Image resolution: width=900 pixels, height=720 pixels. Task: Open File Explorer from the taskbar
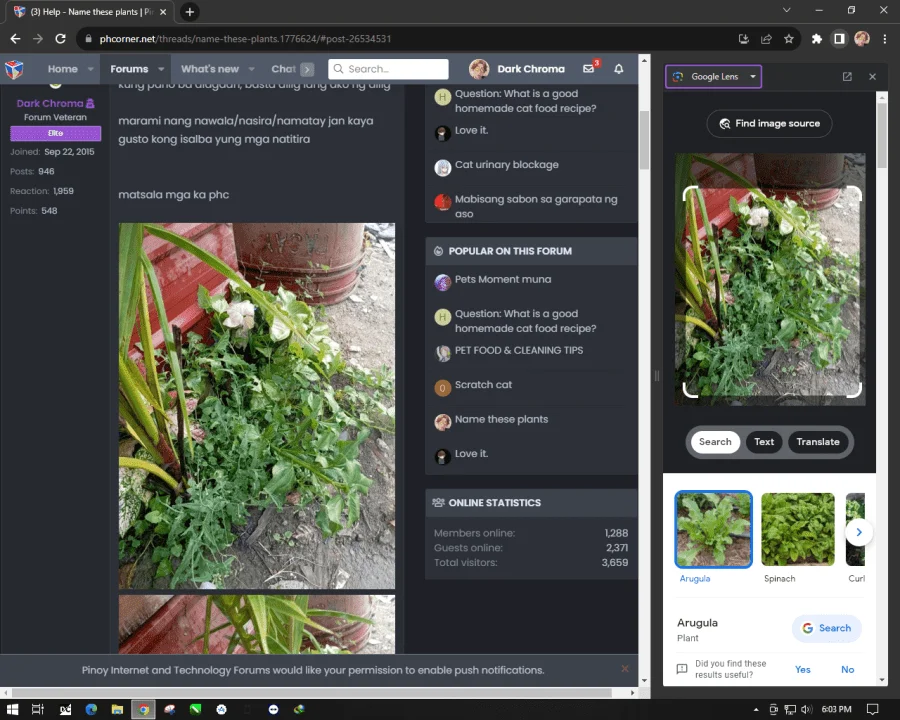[x=117, y=709]
